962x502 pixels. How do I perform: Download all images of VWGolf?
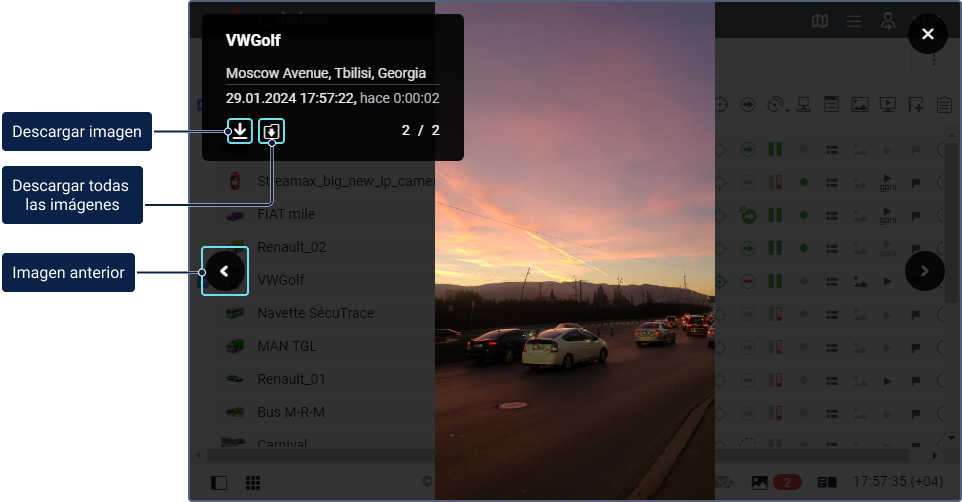tap(271, 131)
